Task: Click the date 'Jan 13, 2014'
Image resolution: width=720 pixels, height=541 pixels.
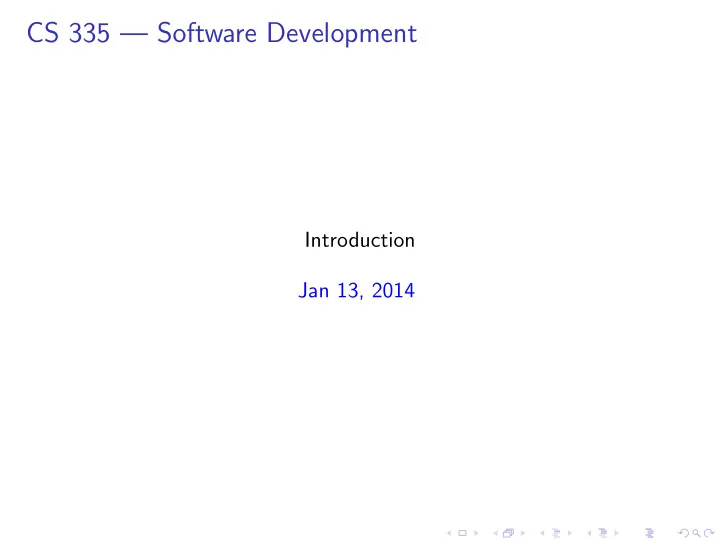Action: tap(356, 291)
